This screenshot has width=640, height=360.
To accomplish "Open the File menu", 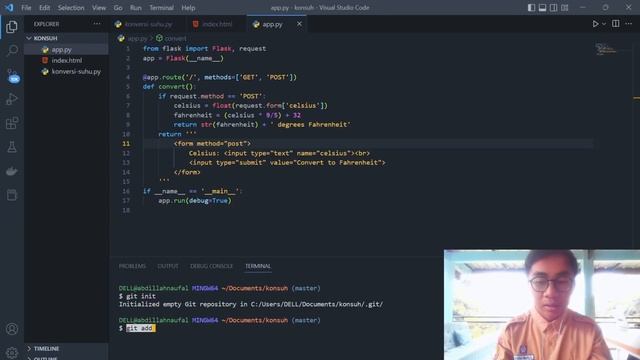I will point(26,7).
